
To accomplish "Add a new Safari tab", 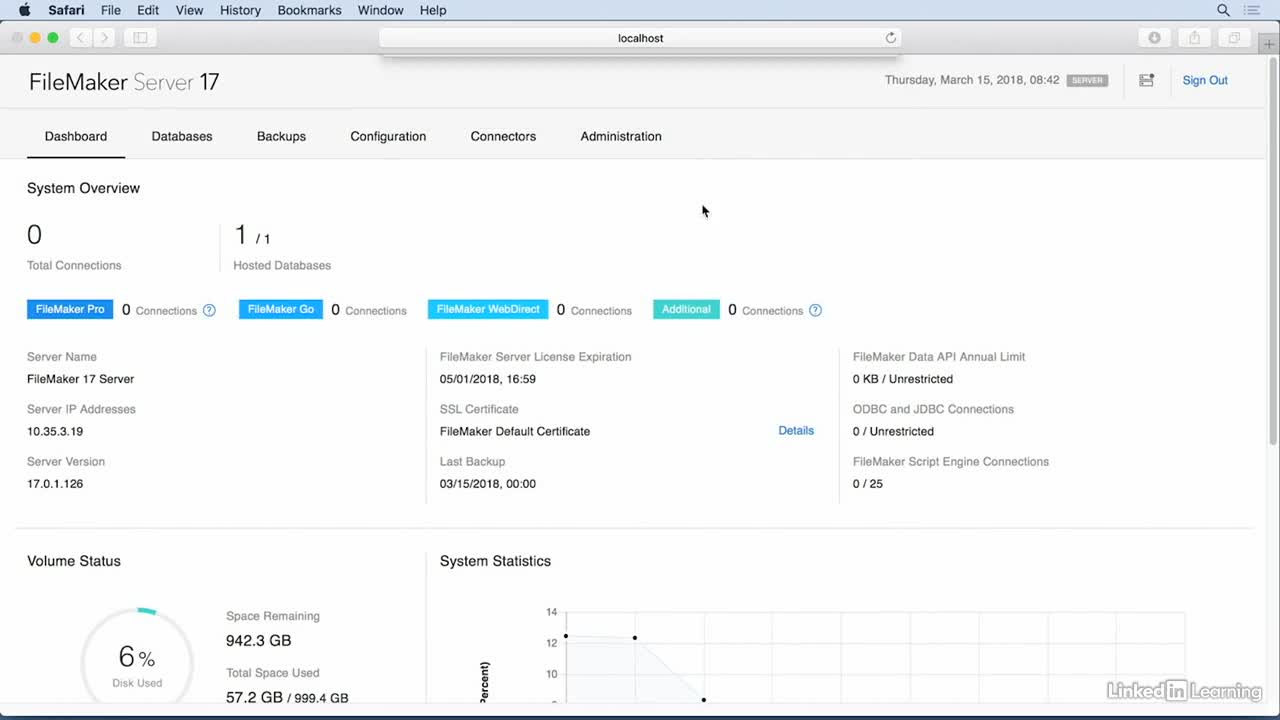I will (x=1269, y=44).
